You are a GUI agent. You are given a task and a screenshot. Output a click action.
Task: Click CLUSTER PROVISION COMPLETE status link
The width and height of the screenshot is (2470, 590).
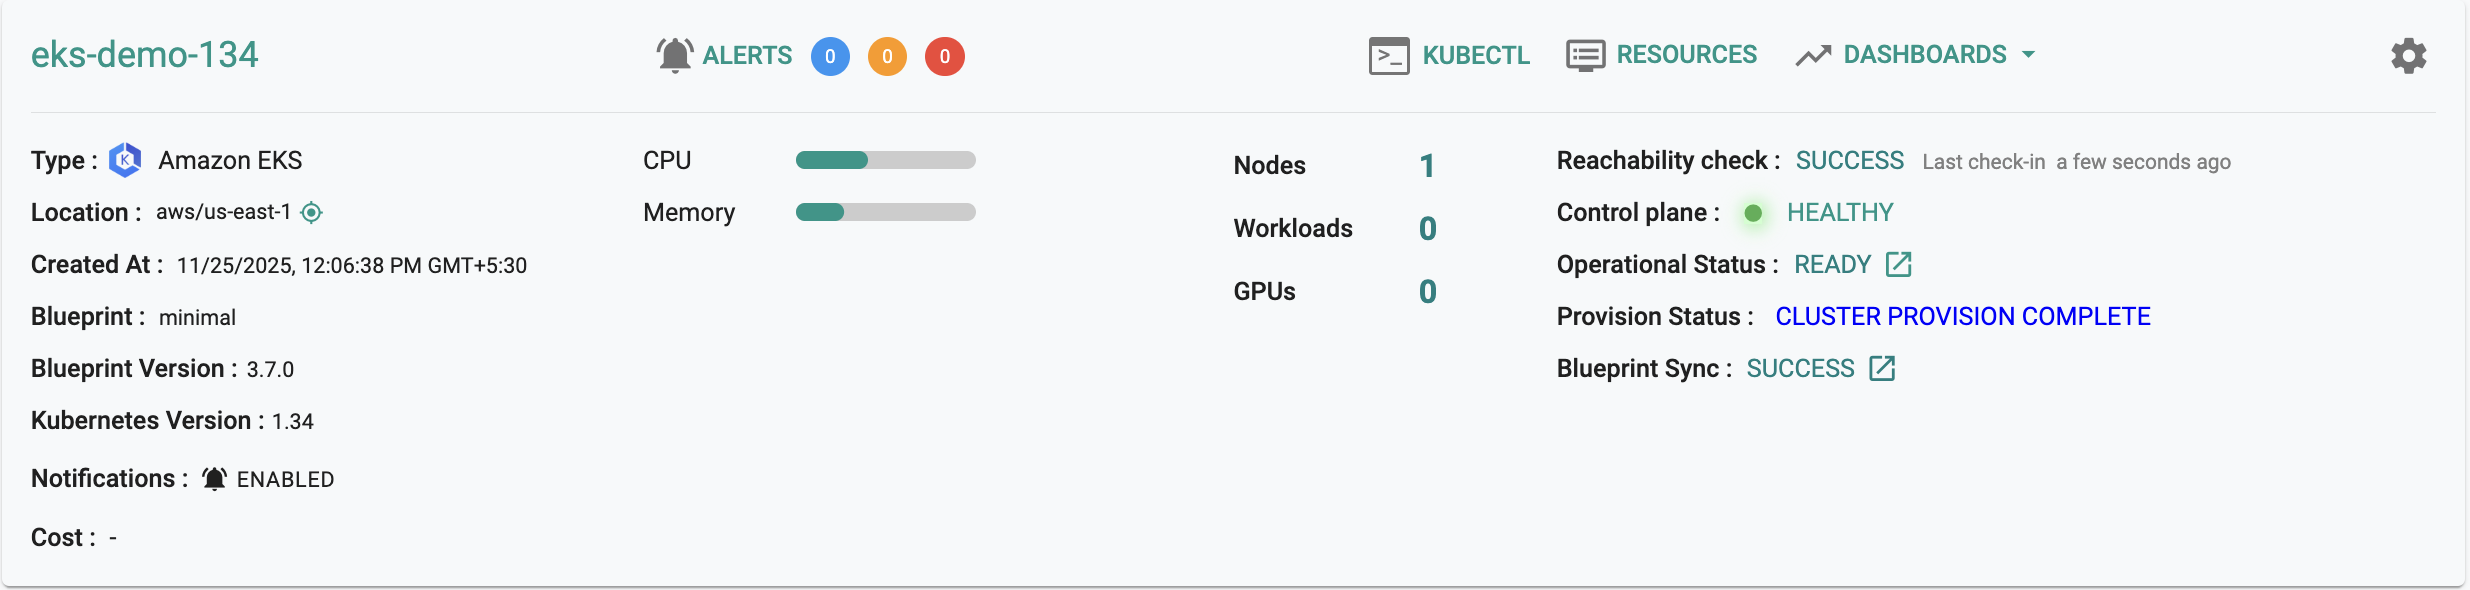[x=1962, y=317]
